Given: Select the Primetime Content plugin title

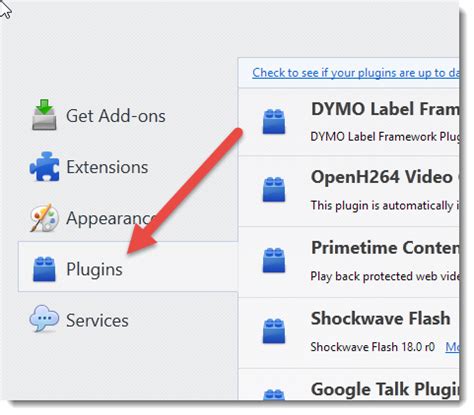Looking at the screenshot, I should click(x=385, y=248).
